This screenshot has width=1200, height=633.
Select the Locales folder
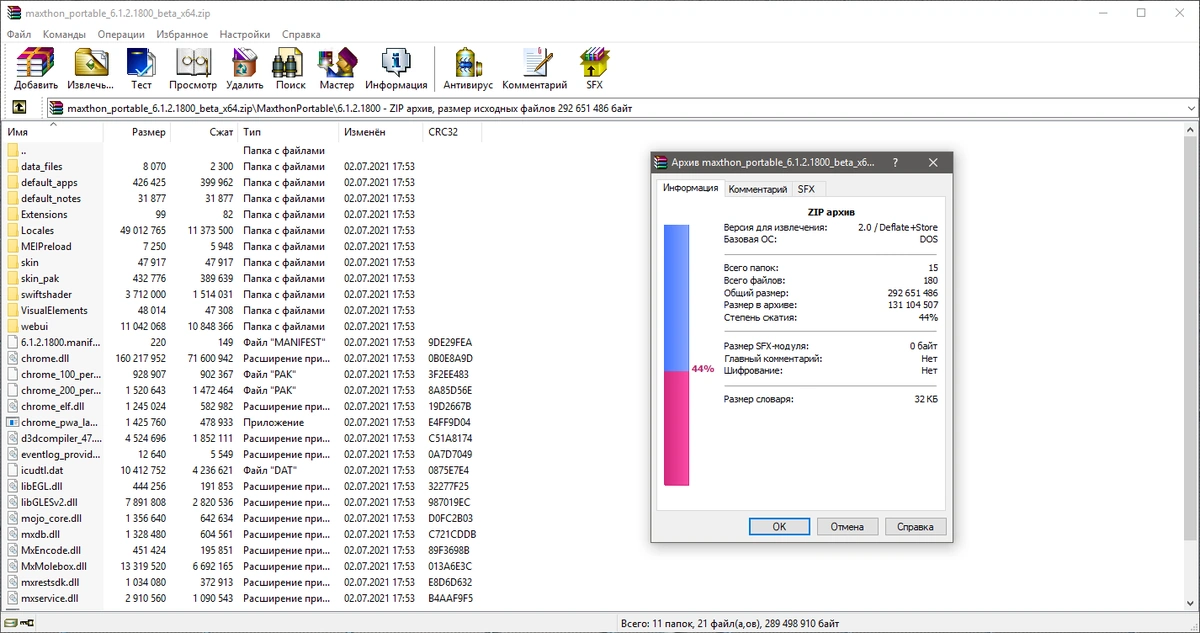37,231
